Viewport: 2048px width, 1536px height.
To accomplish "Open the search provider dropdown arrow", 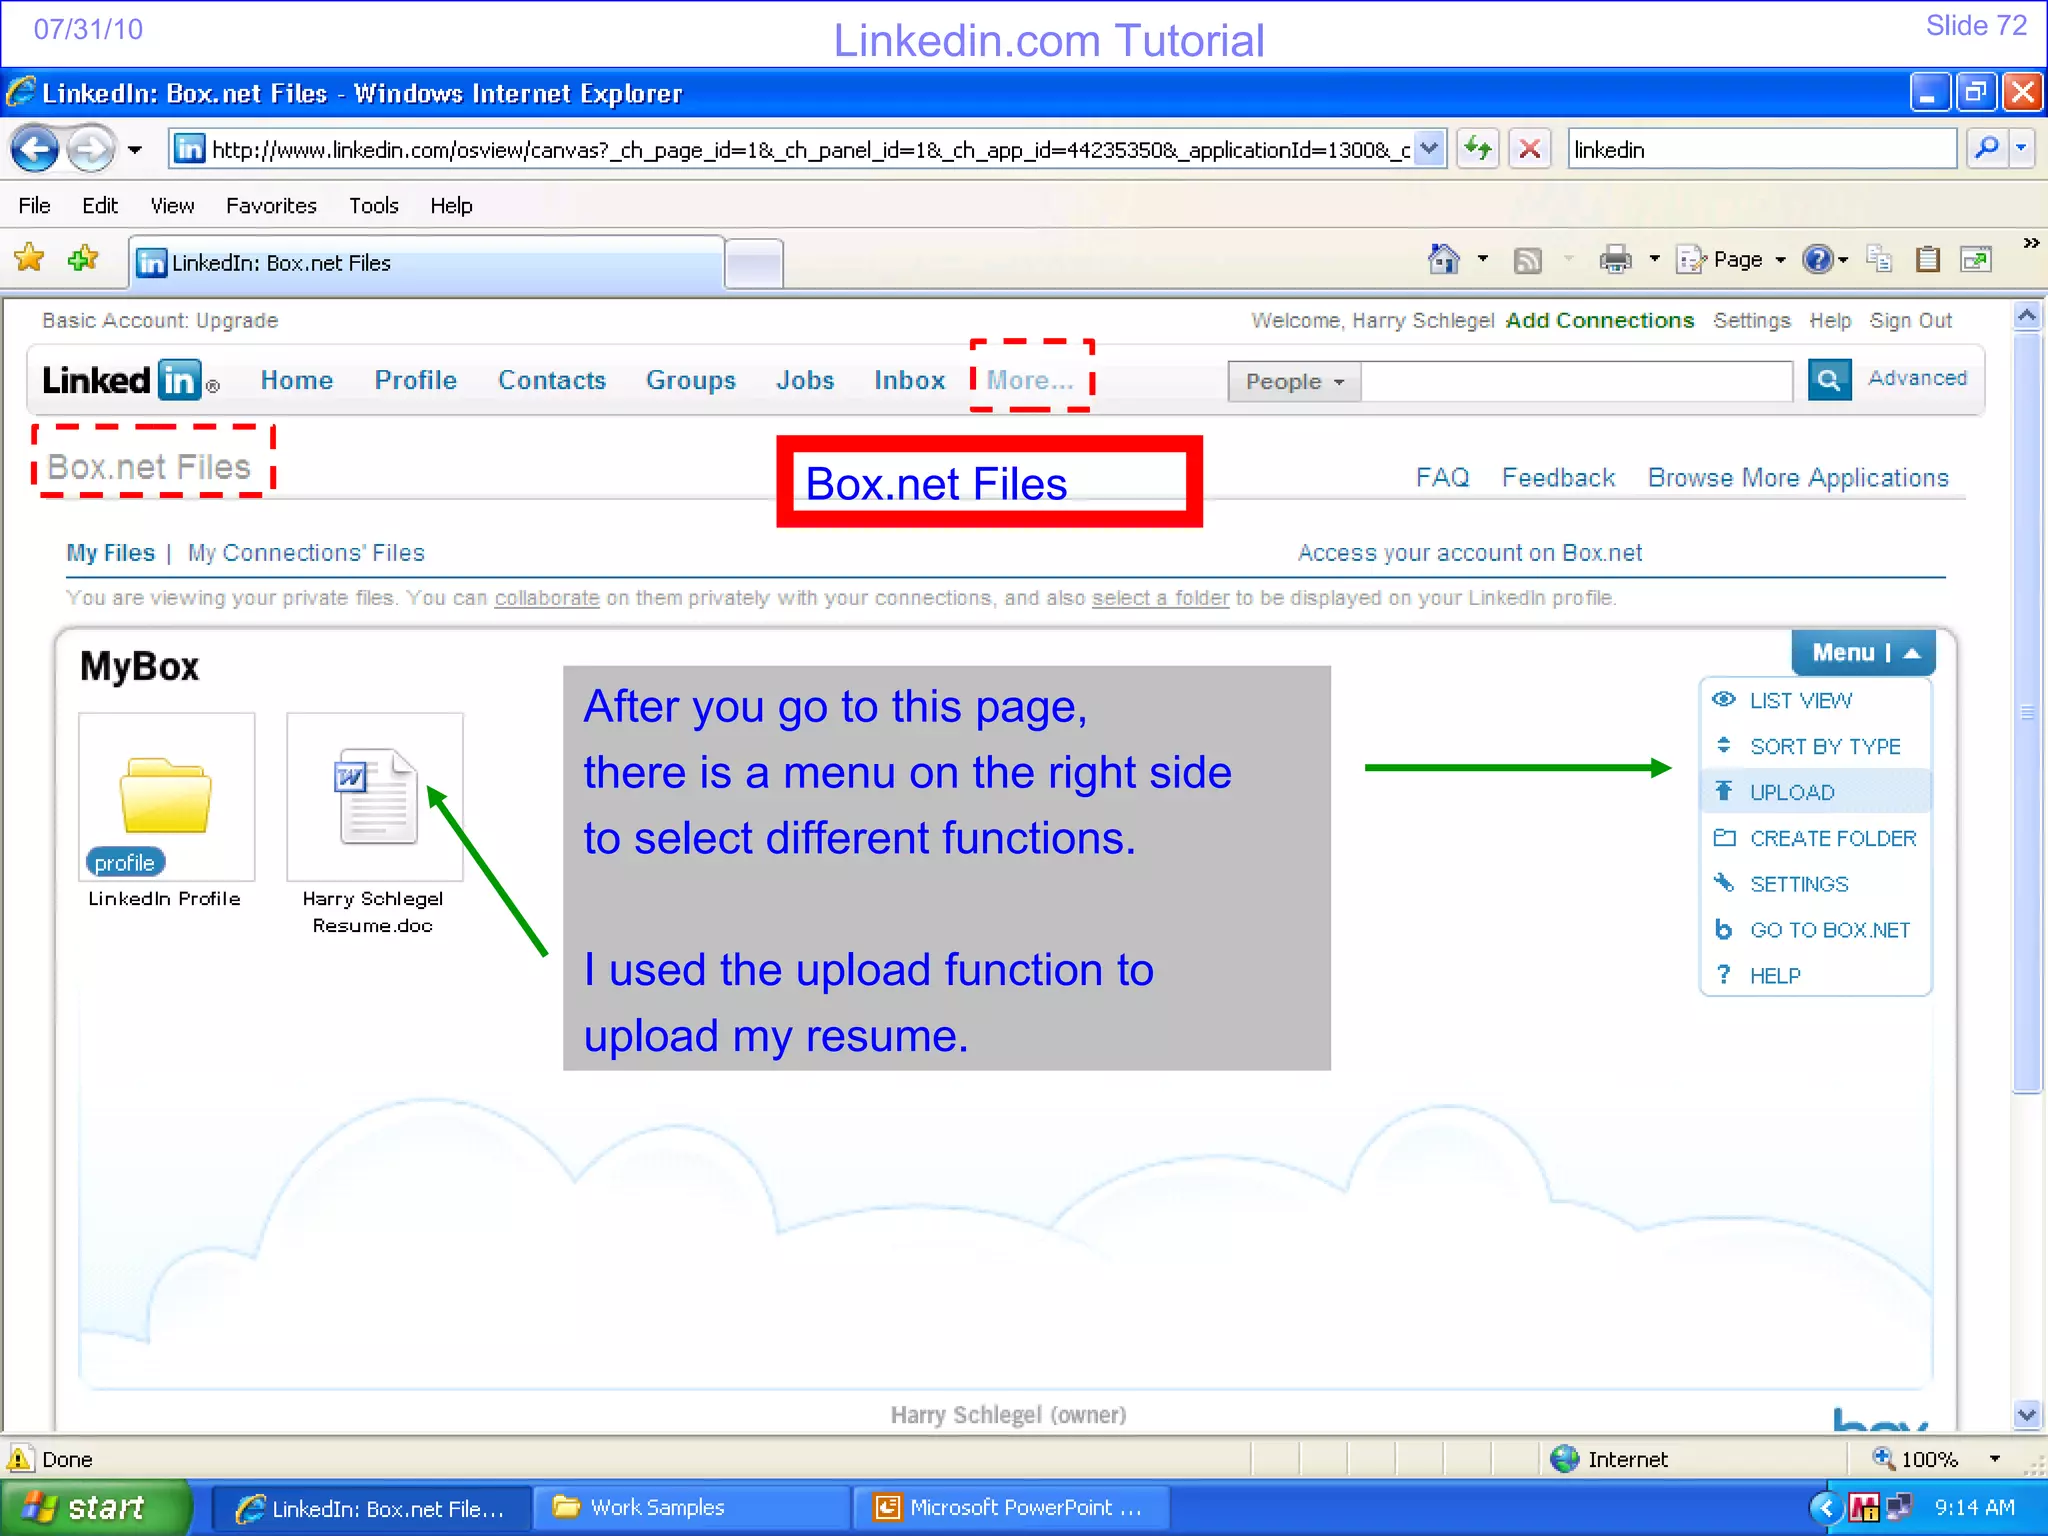I will click(x=2022, y=149).
